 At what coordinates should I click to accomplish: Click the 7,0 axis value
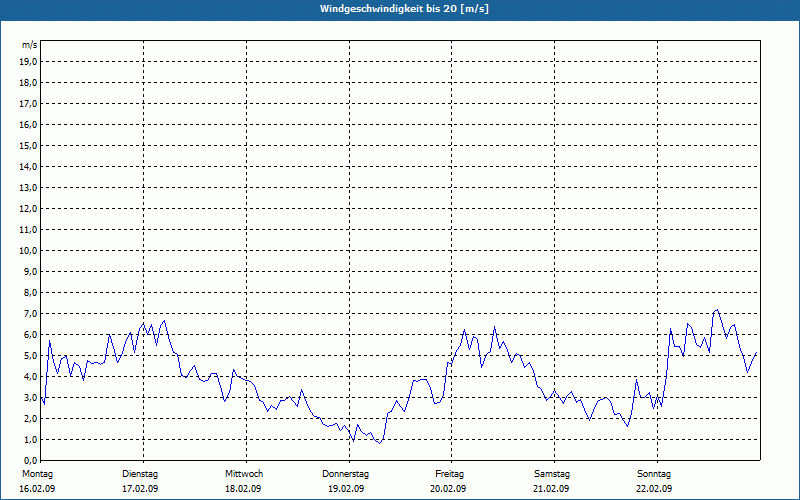point(31,313)
